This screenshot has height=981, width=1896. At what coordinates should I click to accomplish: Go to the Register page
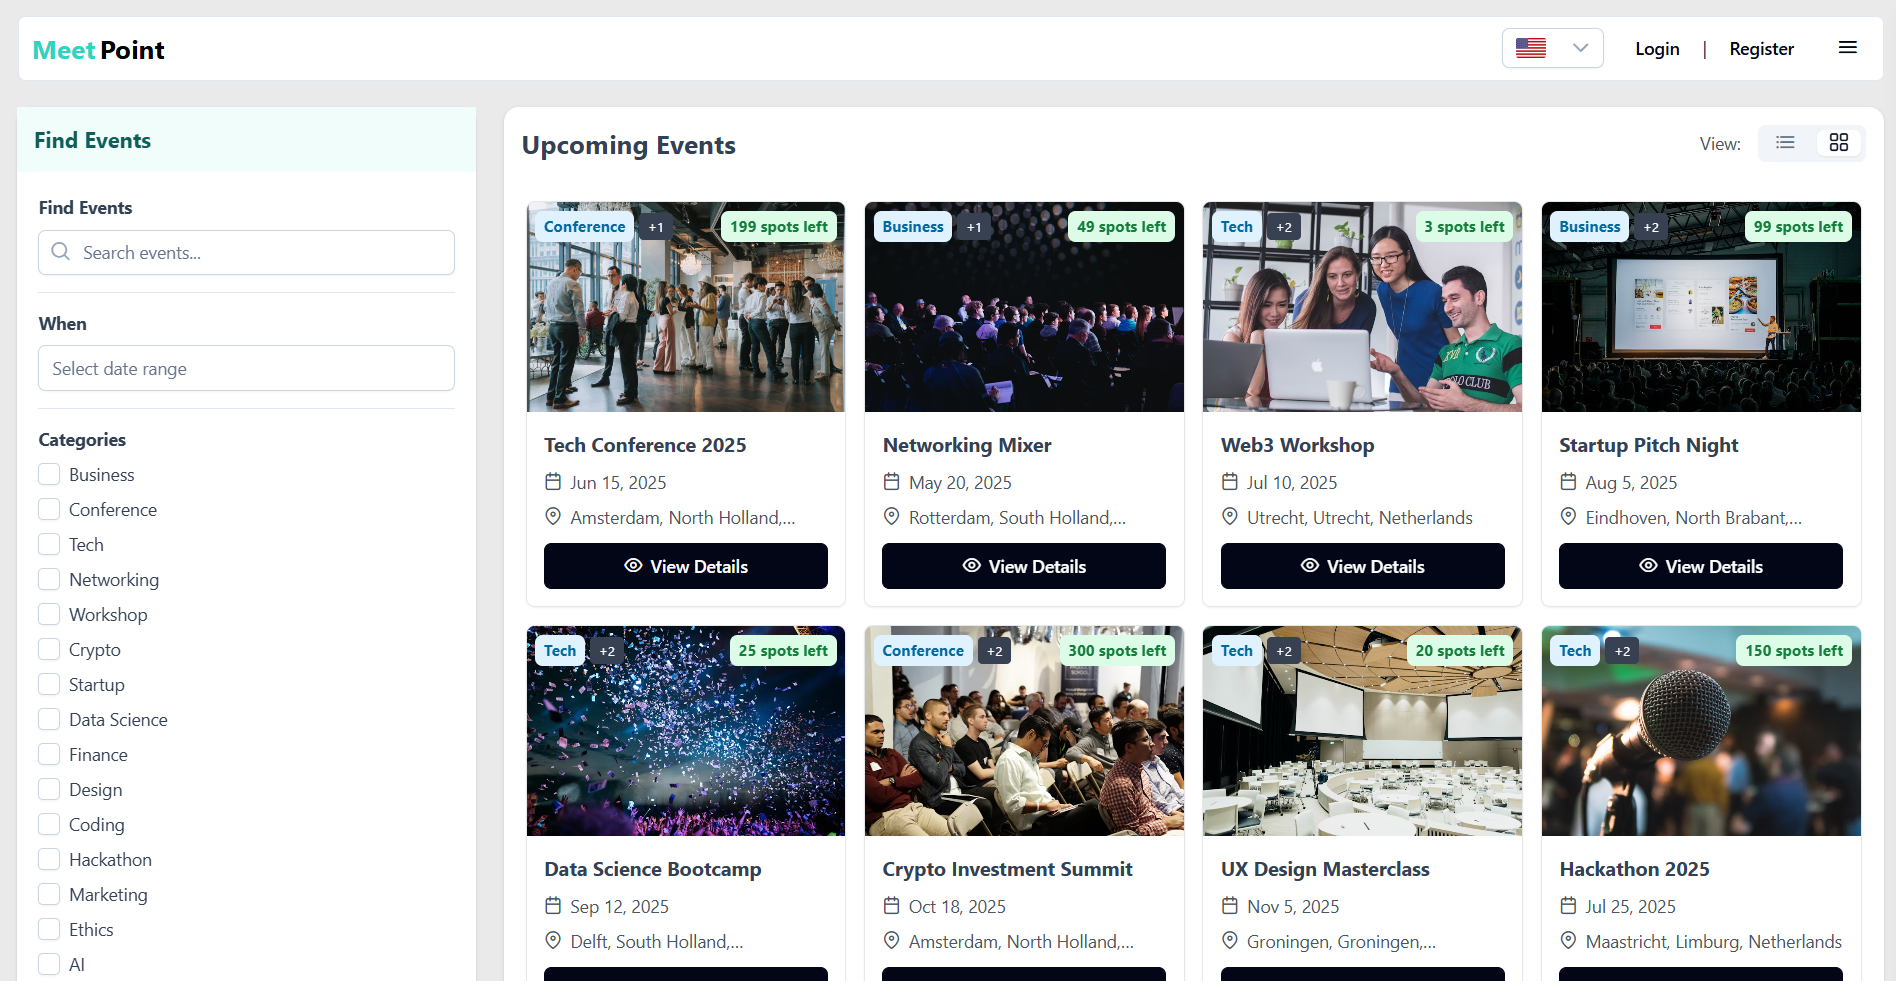pos(1761,49)
